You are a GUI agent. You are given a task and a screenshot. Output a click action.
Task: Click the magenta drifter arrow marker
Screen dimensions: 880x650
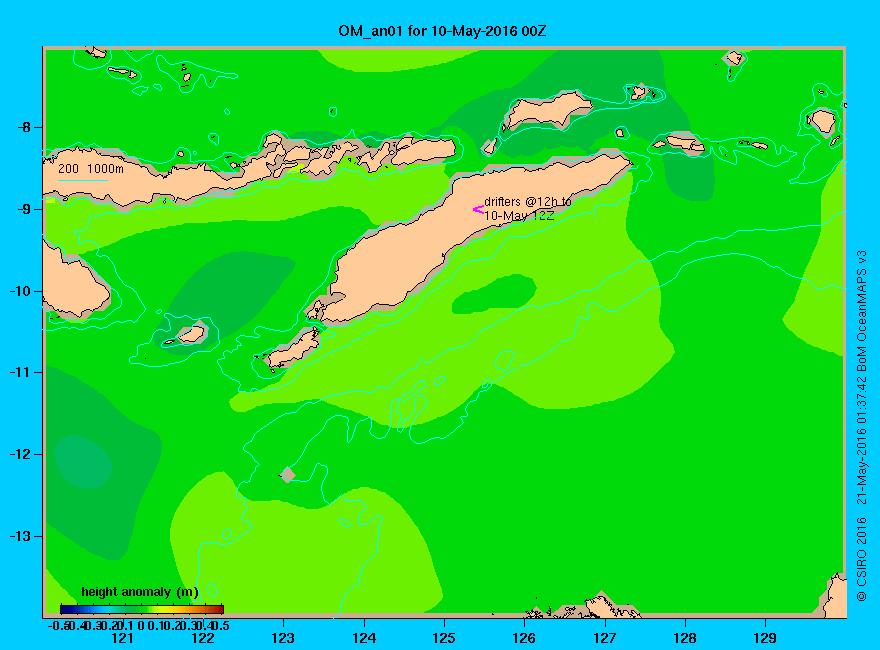click(x=478, y=210)
